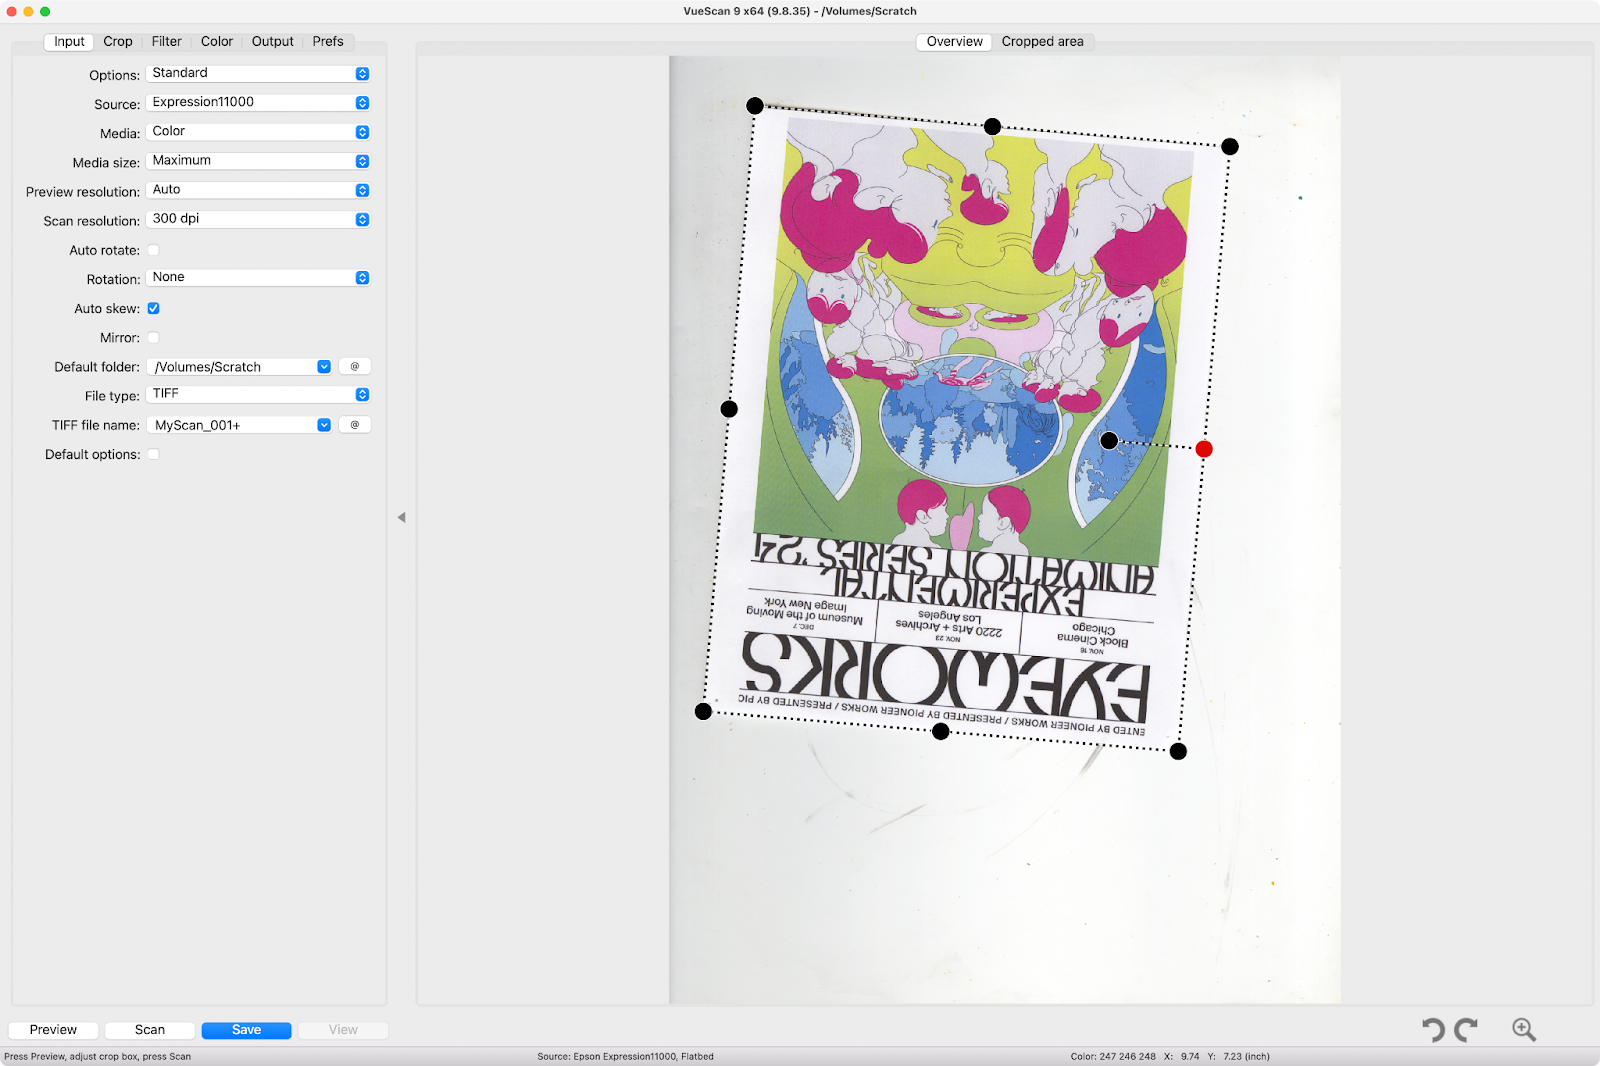This screenshot has height=1066, width=1600.
Task: Select the center handle of the crop box
Action: click(x=1109, y=440)
